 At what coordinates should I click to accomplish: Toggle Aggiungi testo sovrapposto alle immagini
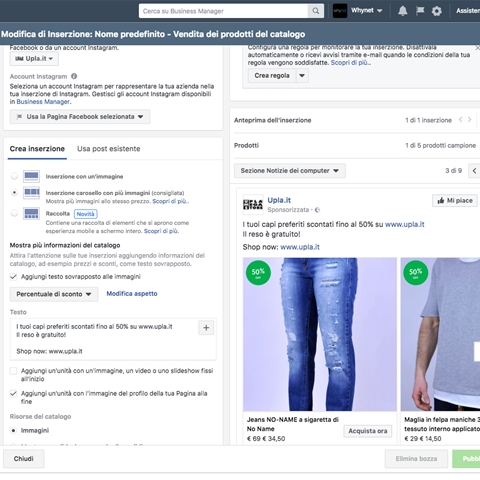[13, 277]
